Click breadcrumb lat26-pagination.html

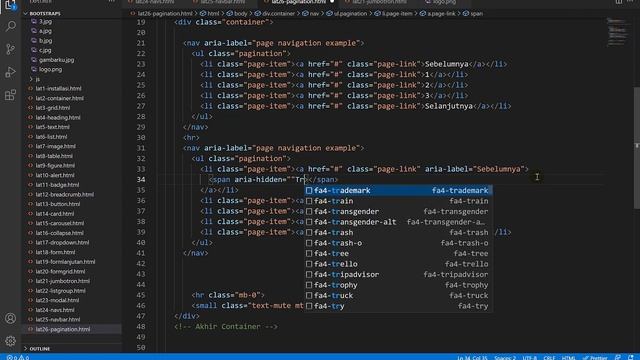165,13
